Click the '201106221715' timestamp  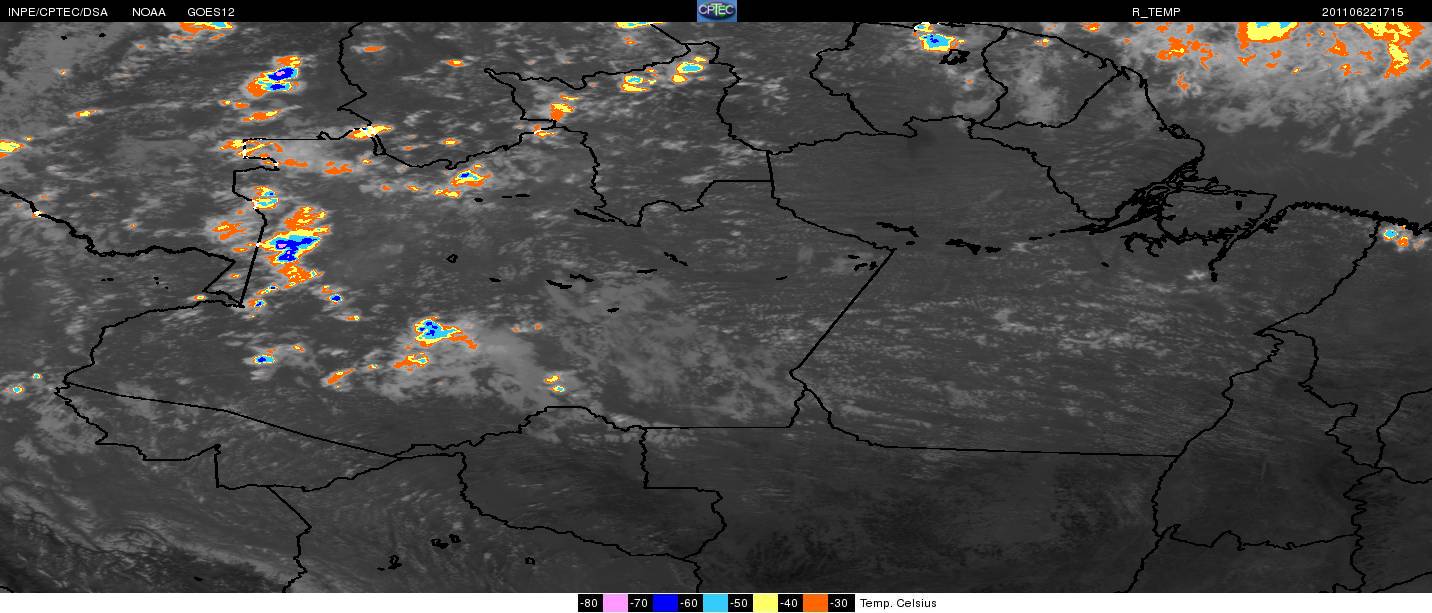[x=1363, y=12]
